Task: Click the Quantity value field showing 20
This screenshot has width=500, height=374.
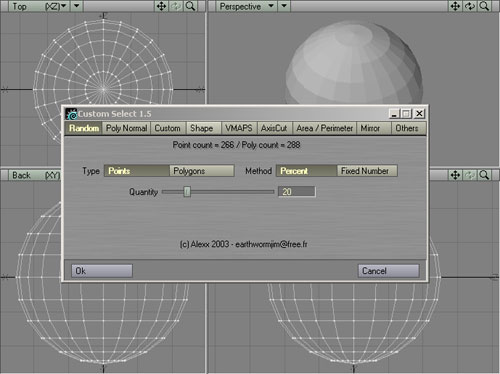Action: click(297, 192)
